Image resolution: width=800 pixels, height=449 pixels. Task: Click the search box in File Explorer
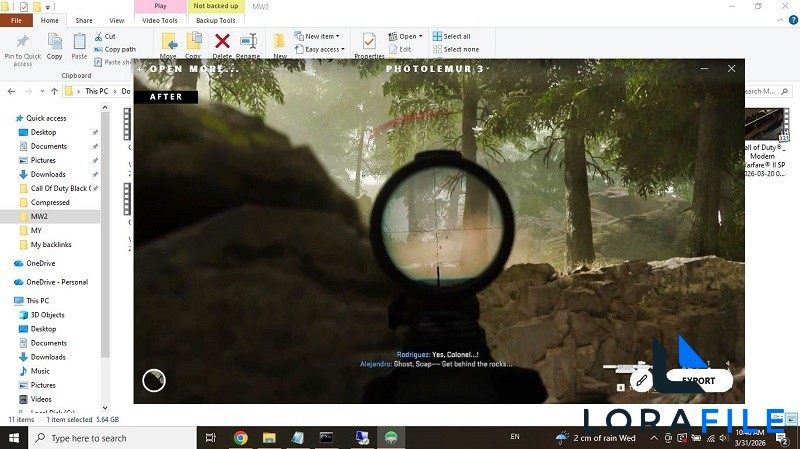(x=766, y=91)
